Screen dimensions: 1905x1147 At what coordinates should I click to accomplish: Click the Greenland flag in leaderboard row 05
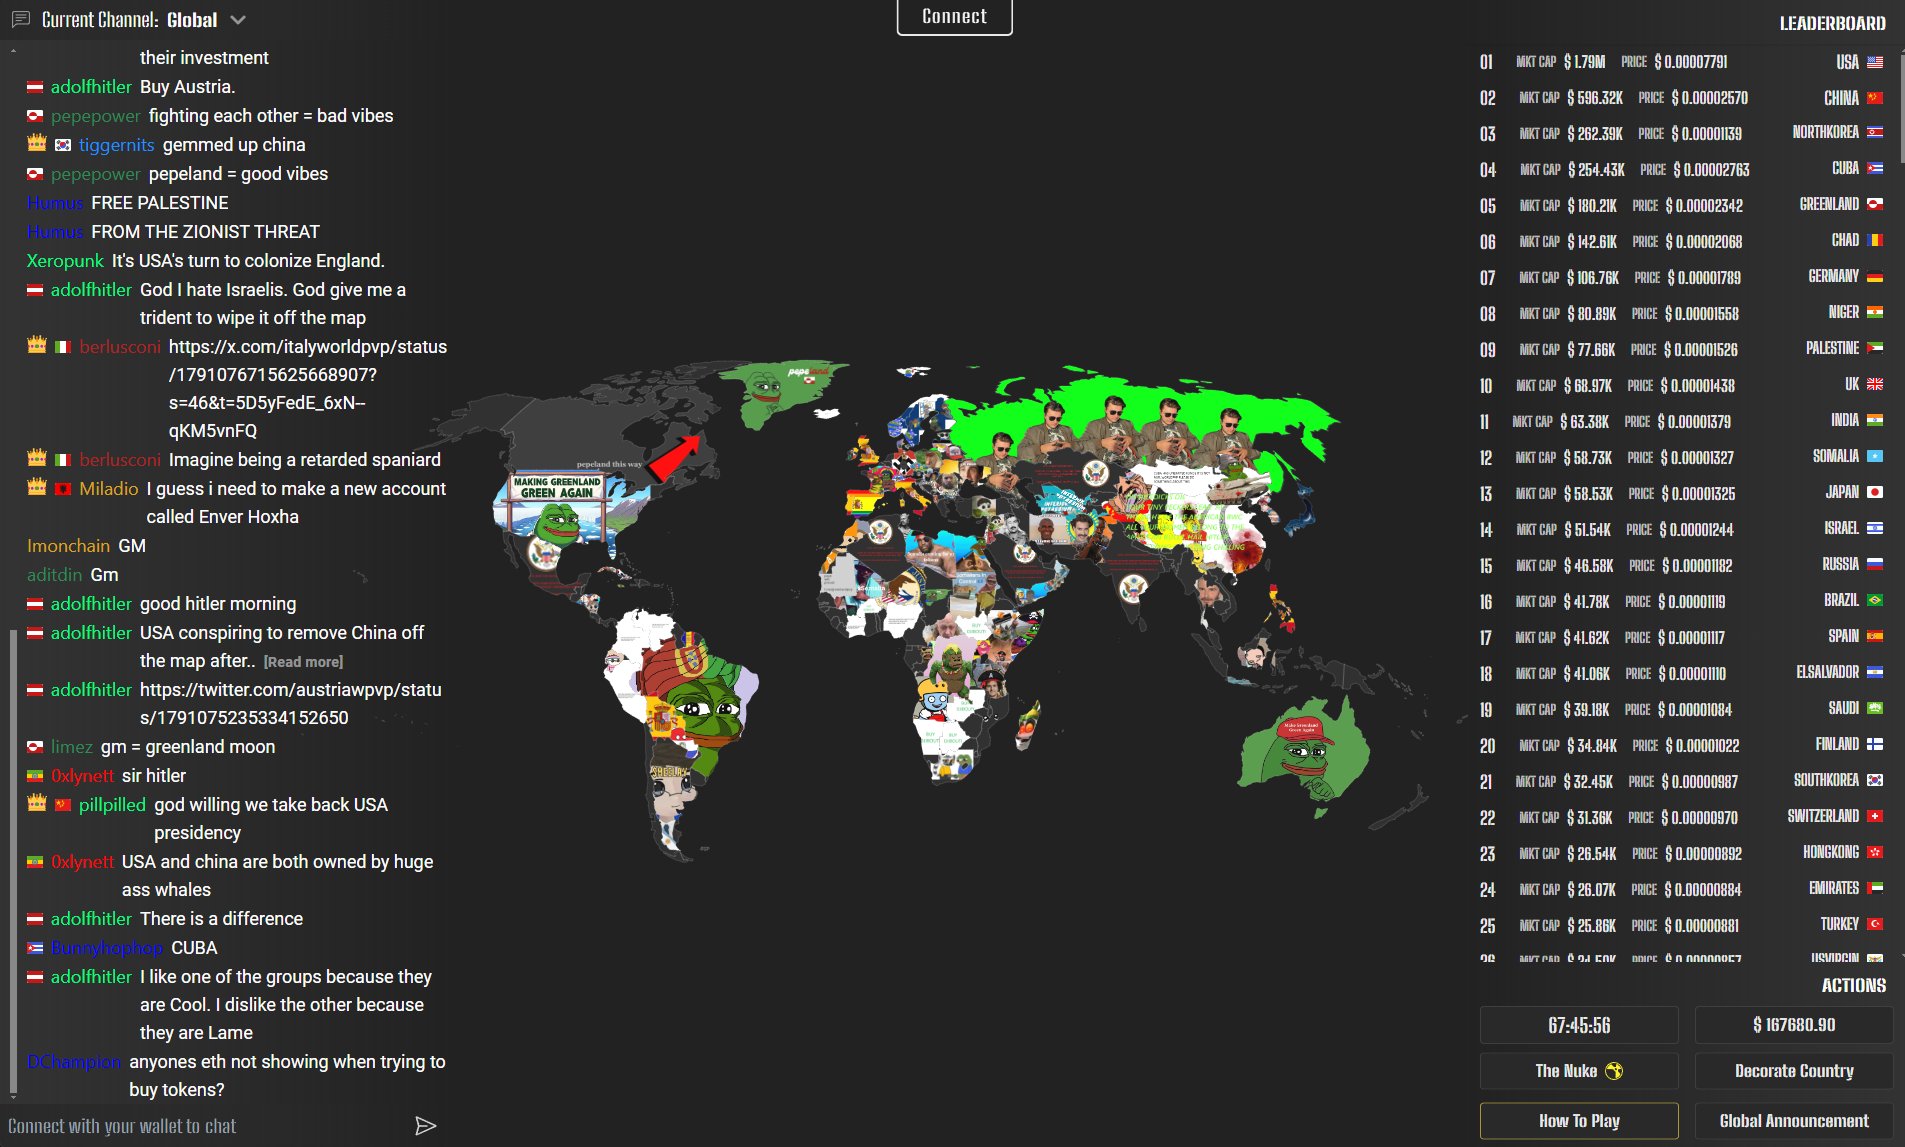coord(1875,204)
